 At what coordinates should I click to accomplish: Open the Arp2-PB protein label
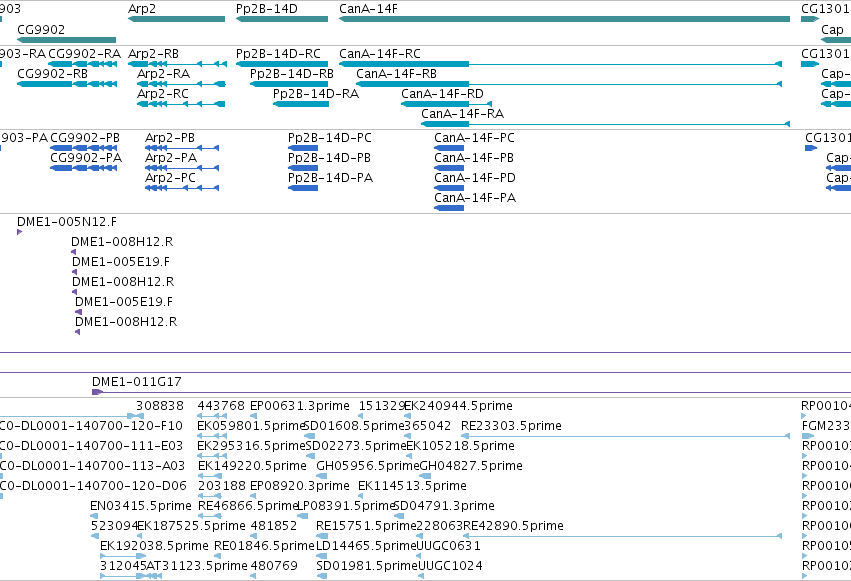point(170,137)
